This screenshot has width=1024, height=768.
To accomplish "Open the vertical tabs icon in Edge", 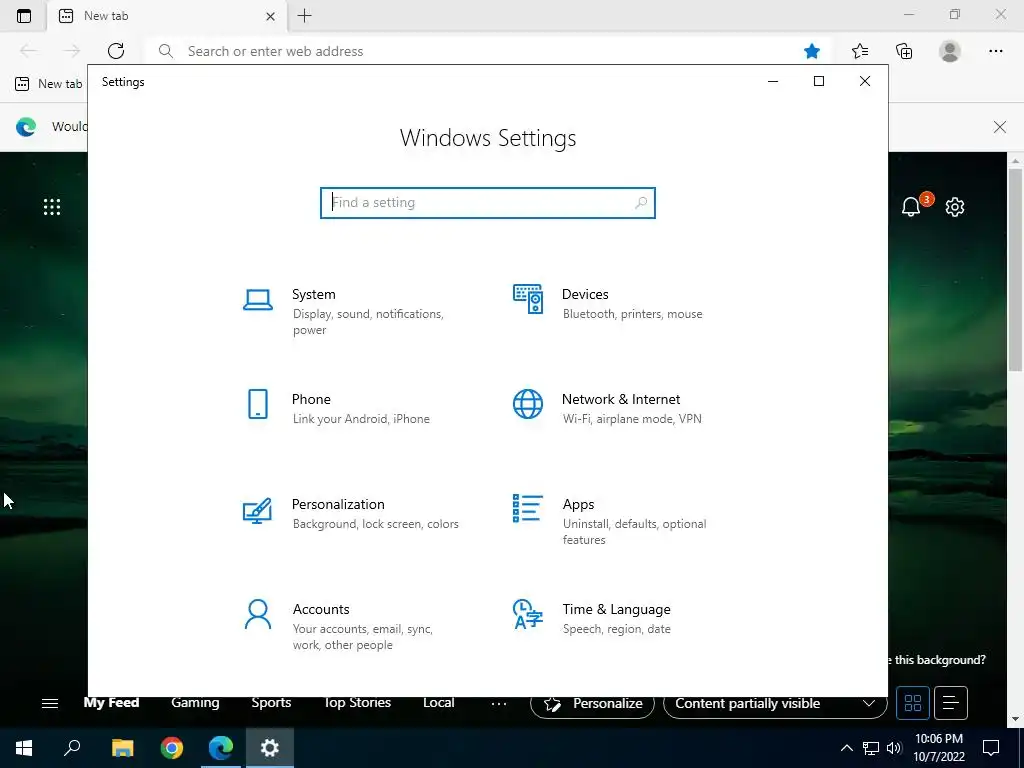I will (x=24, y=16).
